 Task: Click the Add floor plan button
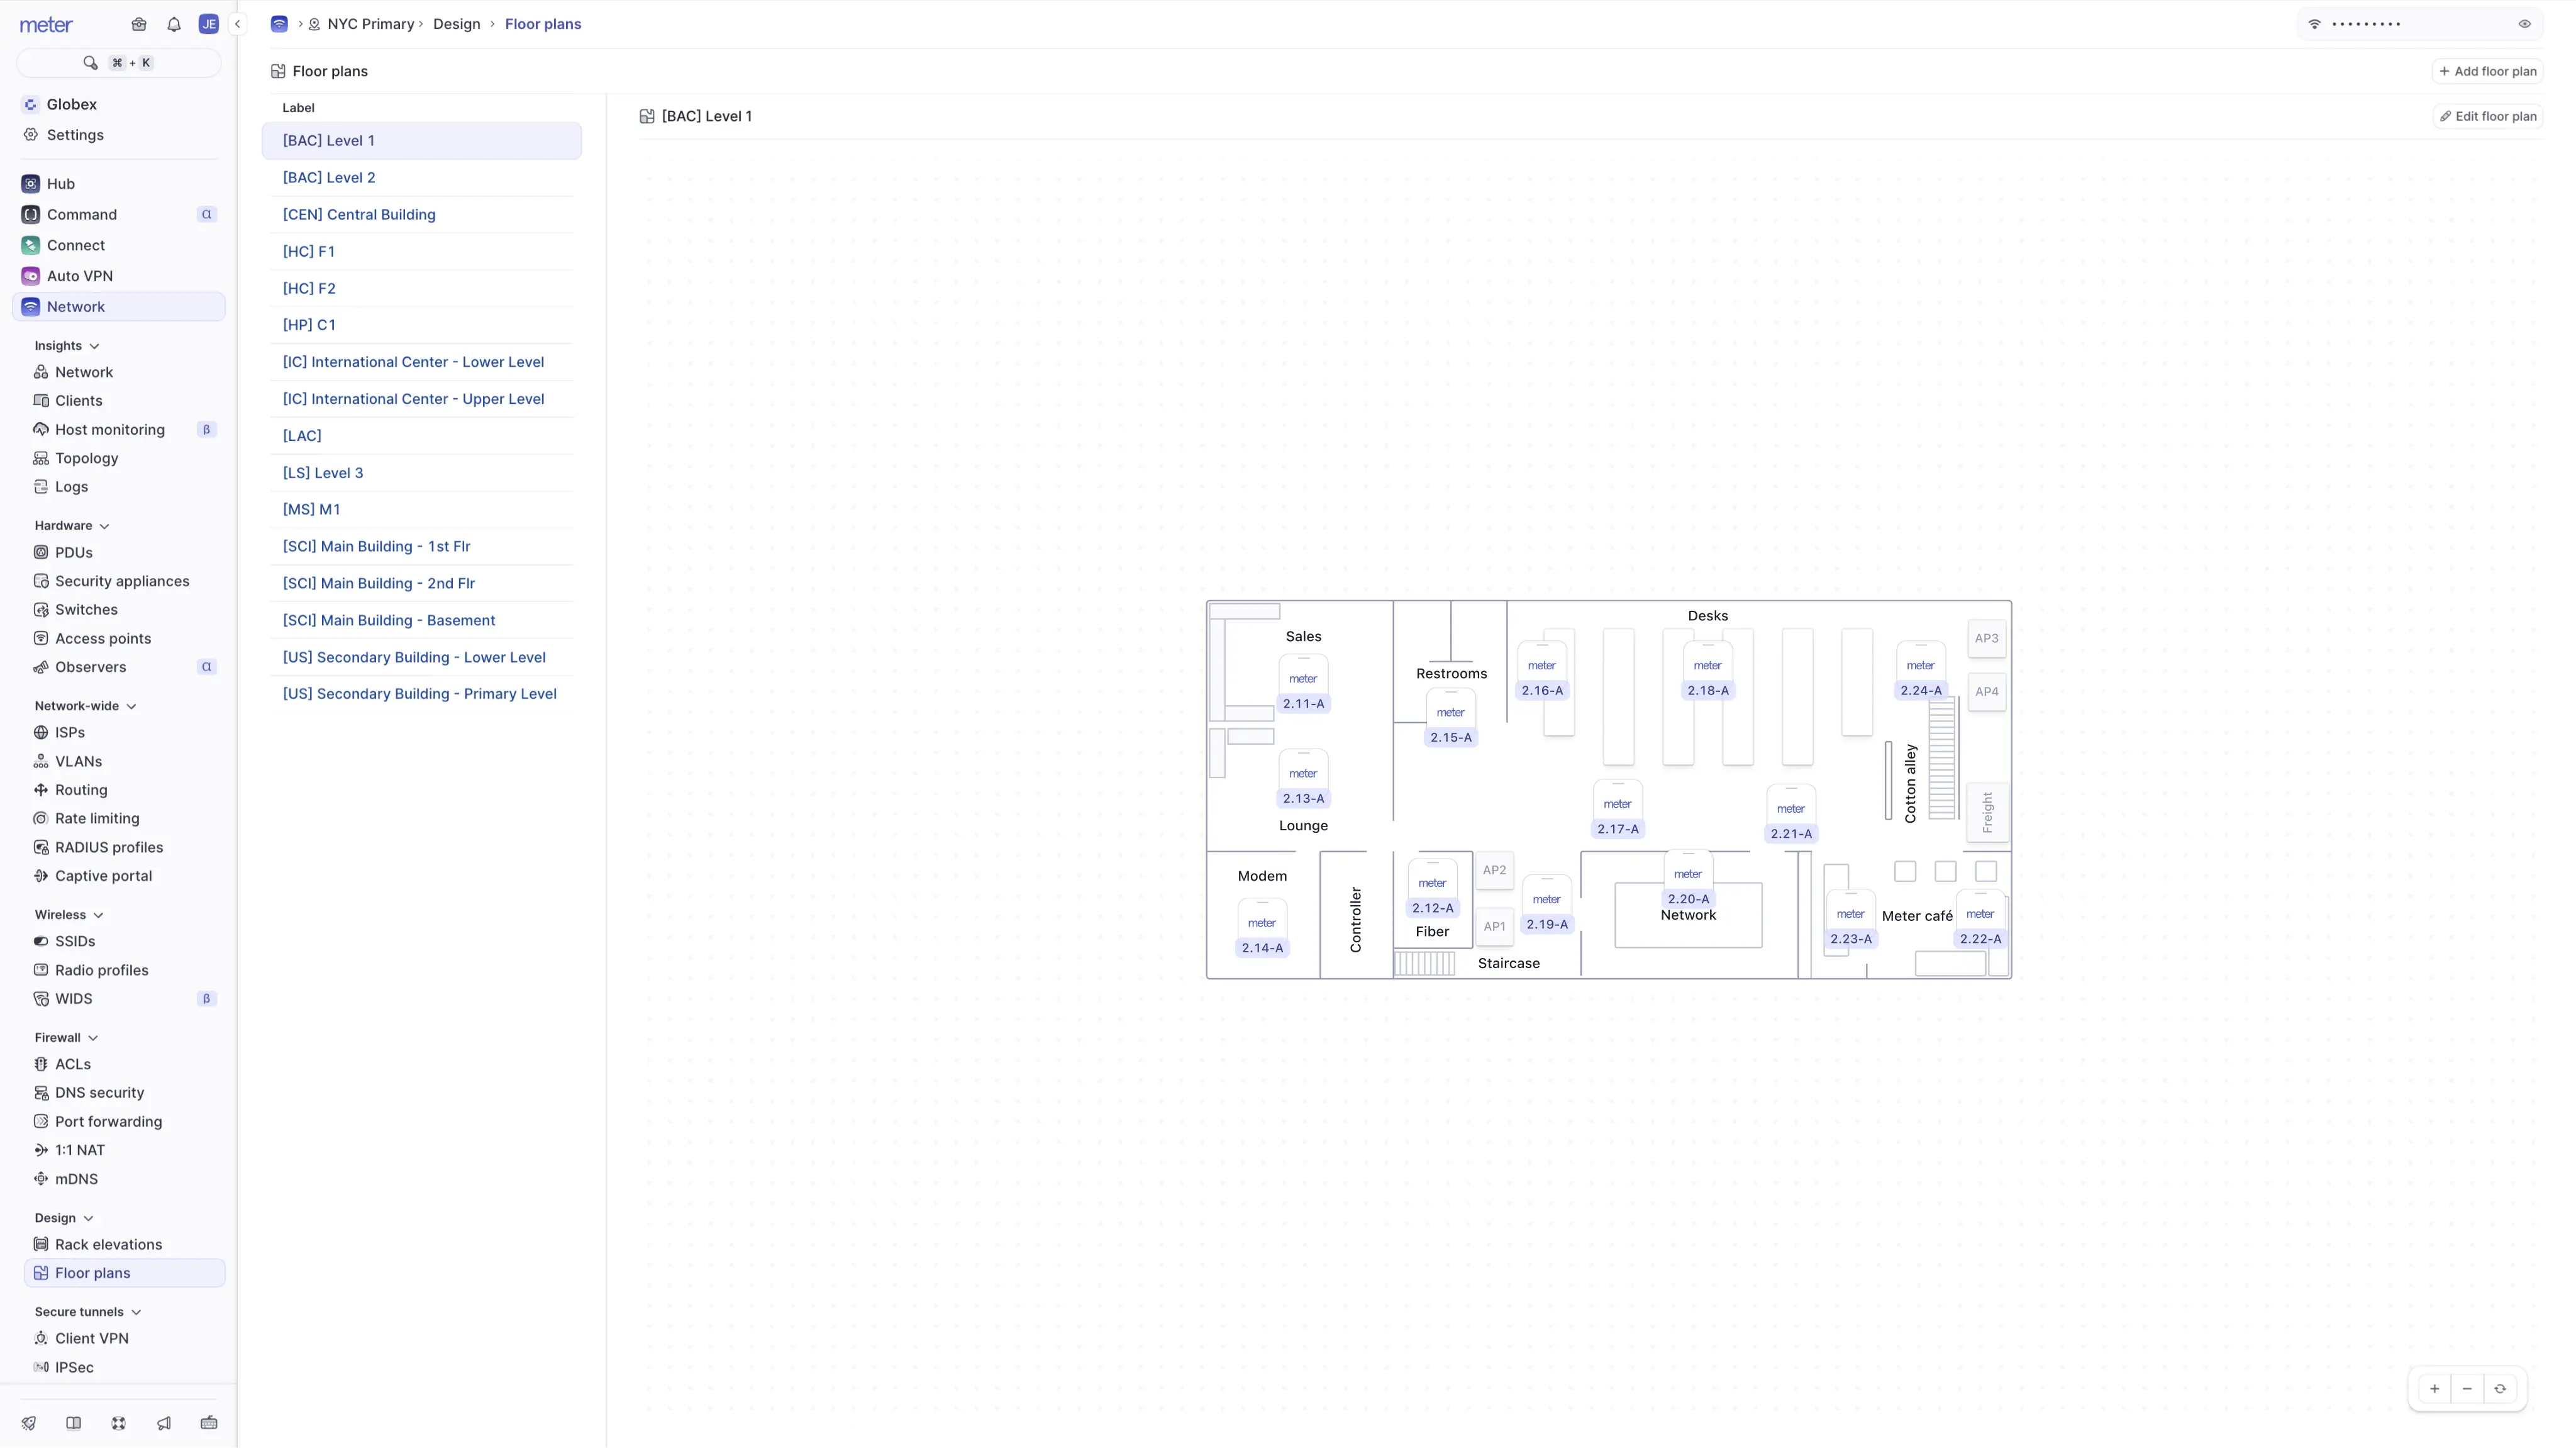click(2487, 71)
